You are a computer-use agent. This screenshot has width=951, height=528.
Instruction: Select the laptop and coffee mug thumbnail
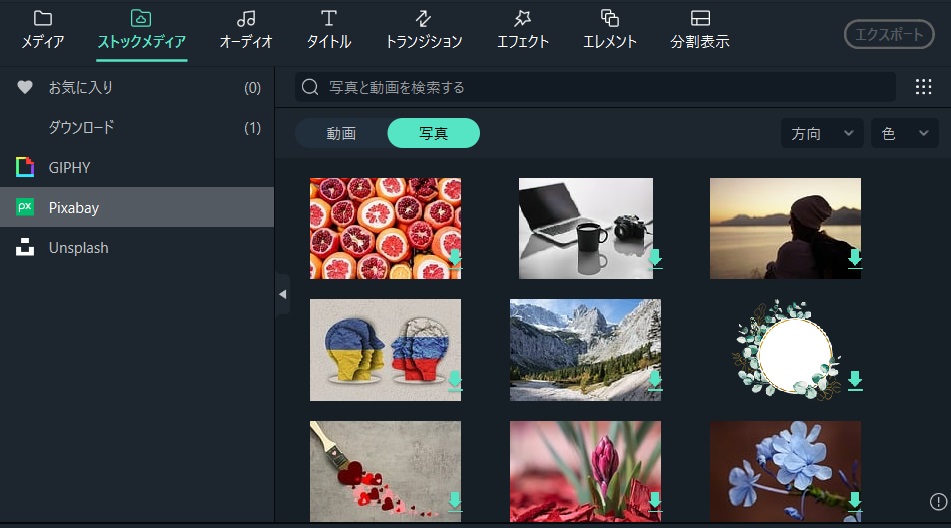pyautogui.click(x=586, y=229)
